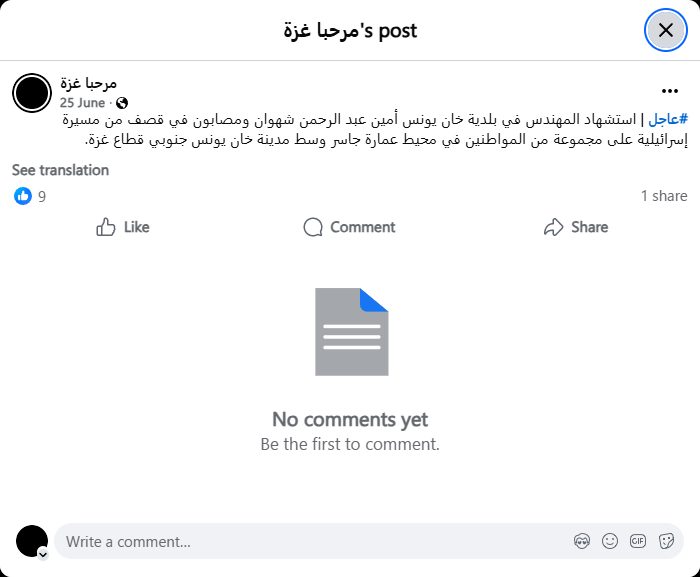View who made the 1 share
This screenshot has height=577, width=700.
click(x=663, y=196)
